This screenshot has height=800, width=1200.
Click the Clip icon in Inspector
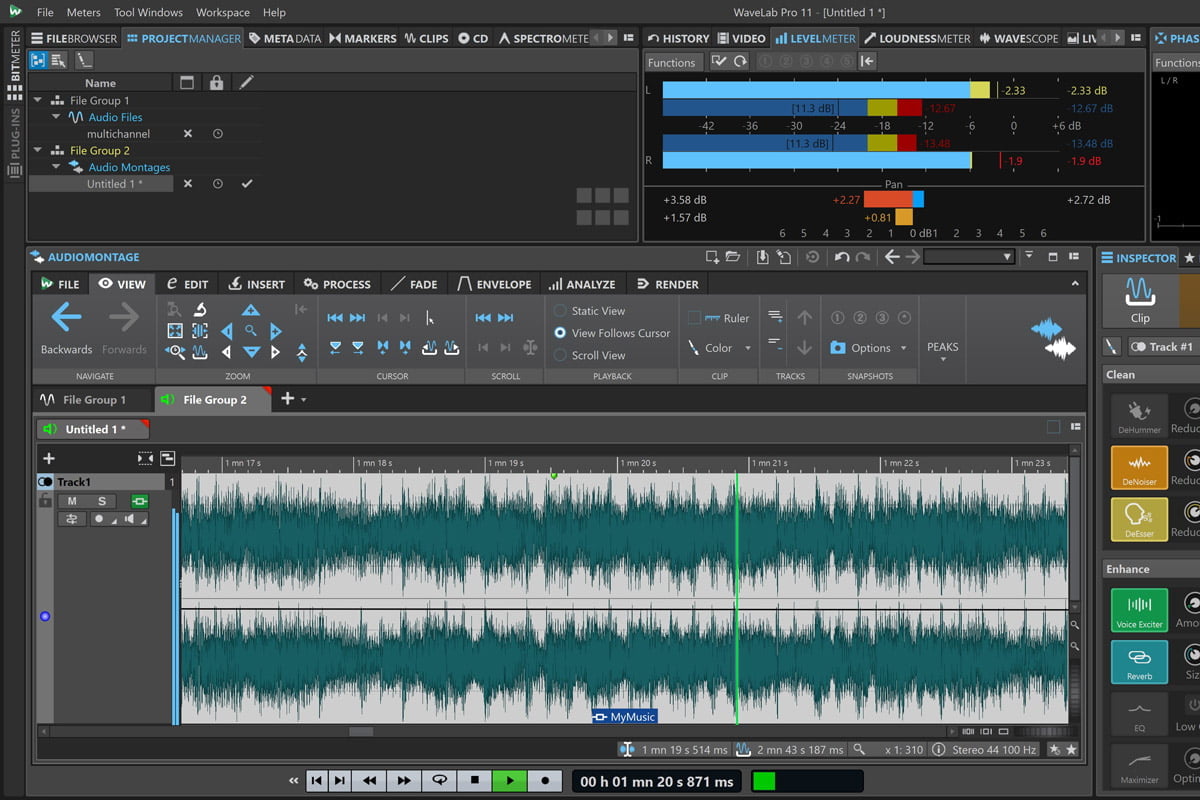[1140, 301]
